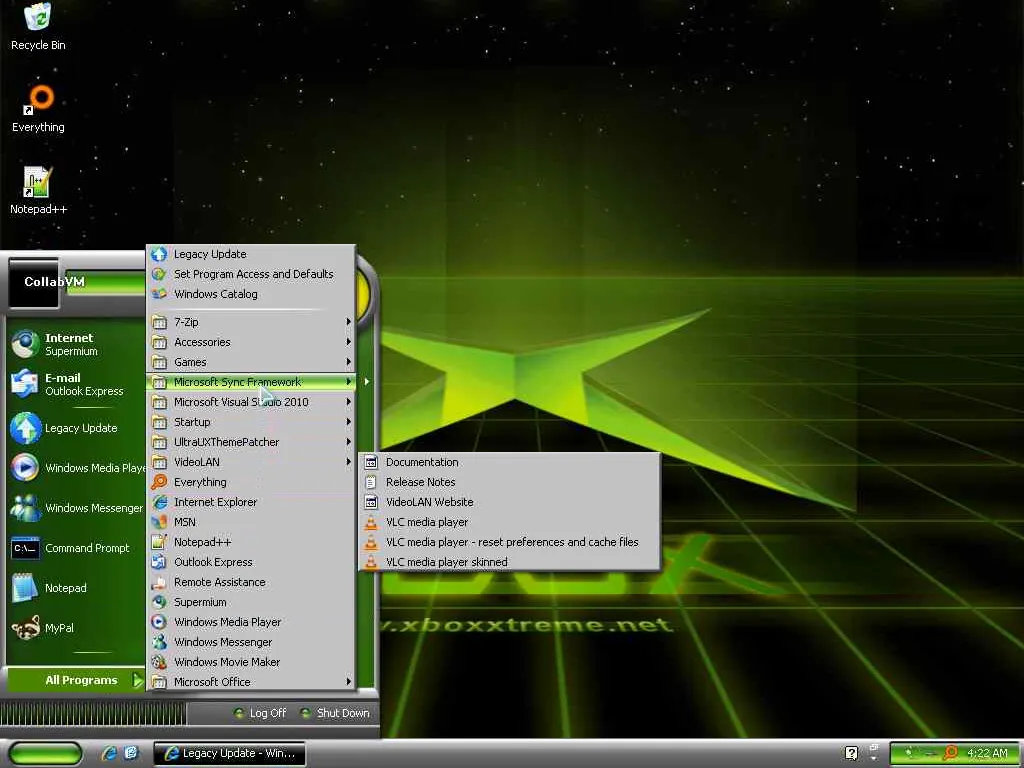Click the Windows Movie Maker icon
1024x768 pixels.
[x=159, y=662]
